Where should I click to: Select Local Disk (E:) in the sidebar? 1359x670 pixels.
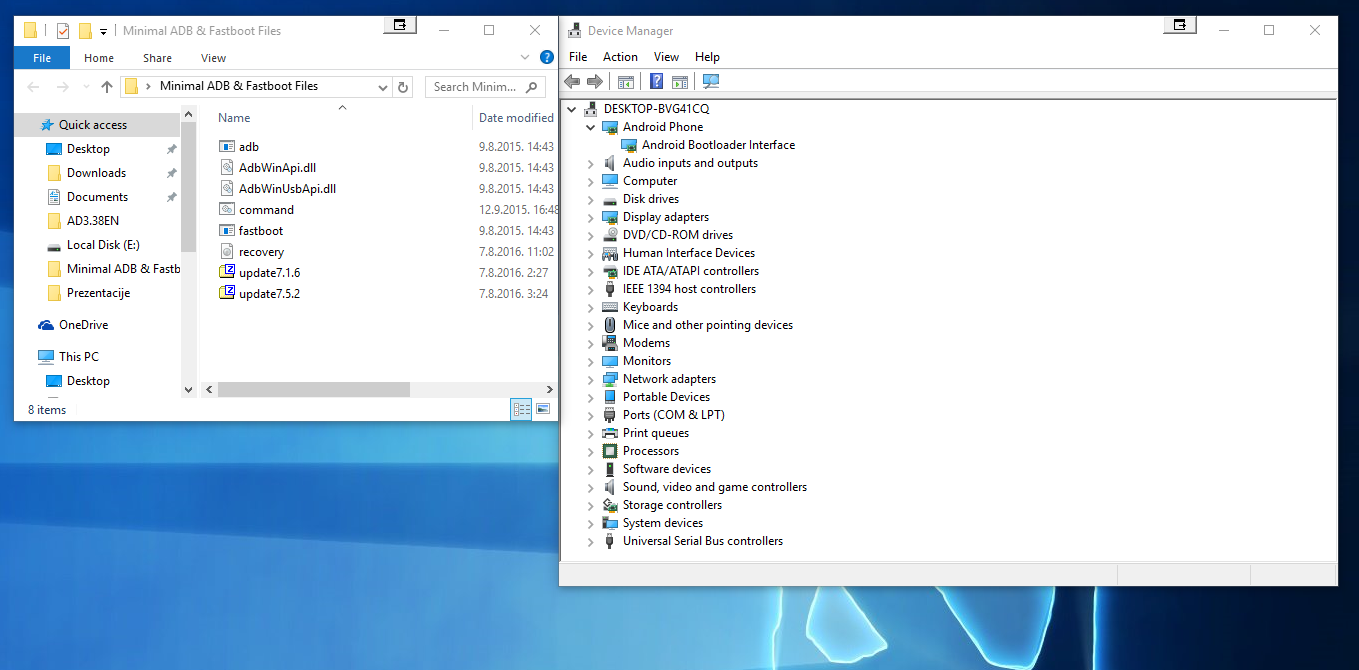pyautogui.click(x=103, y=245)
